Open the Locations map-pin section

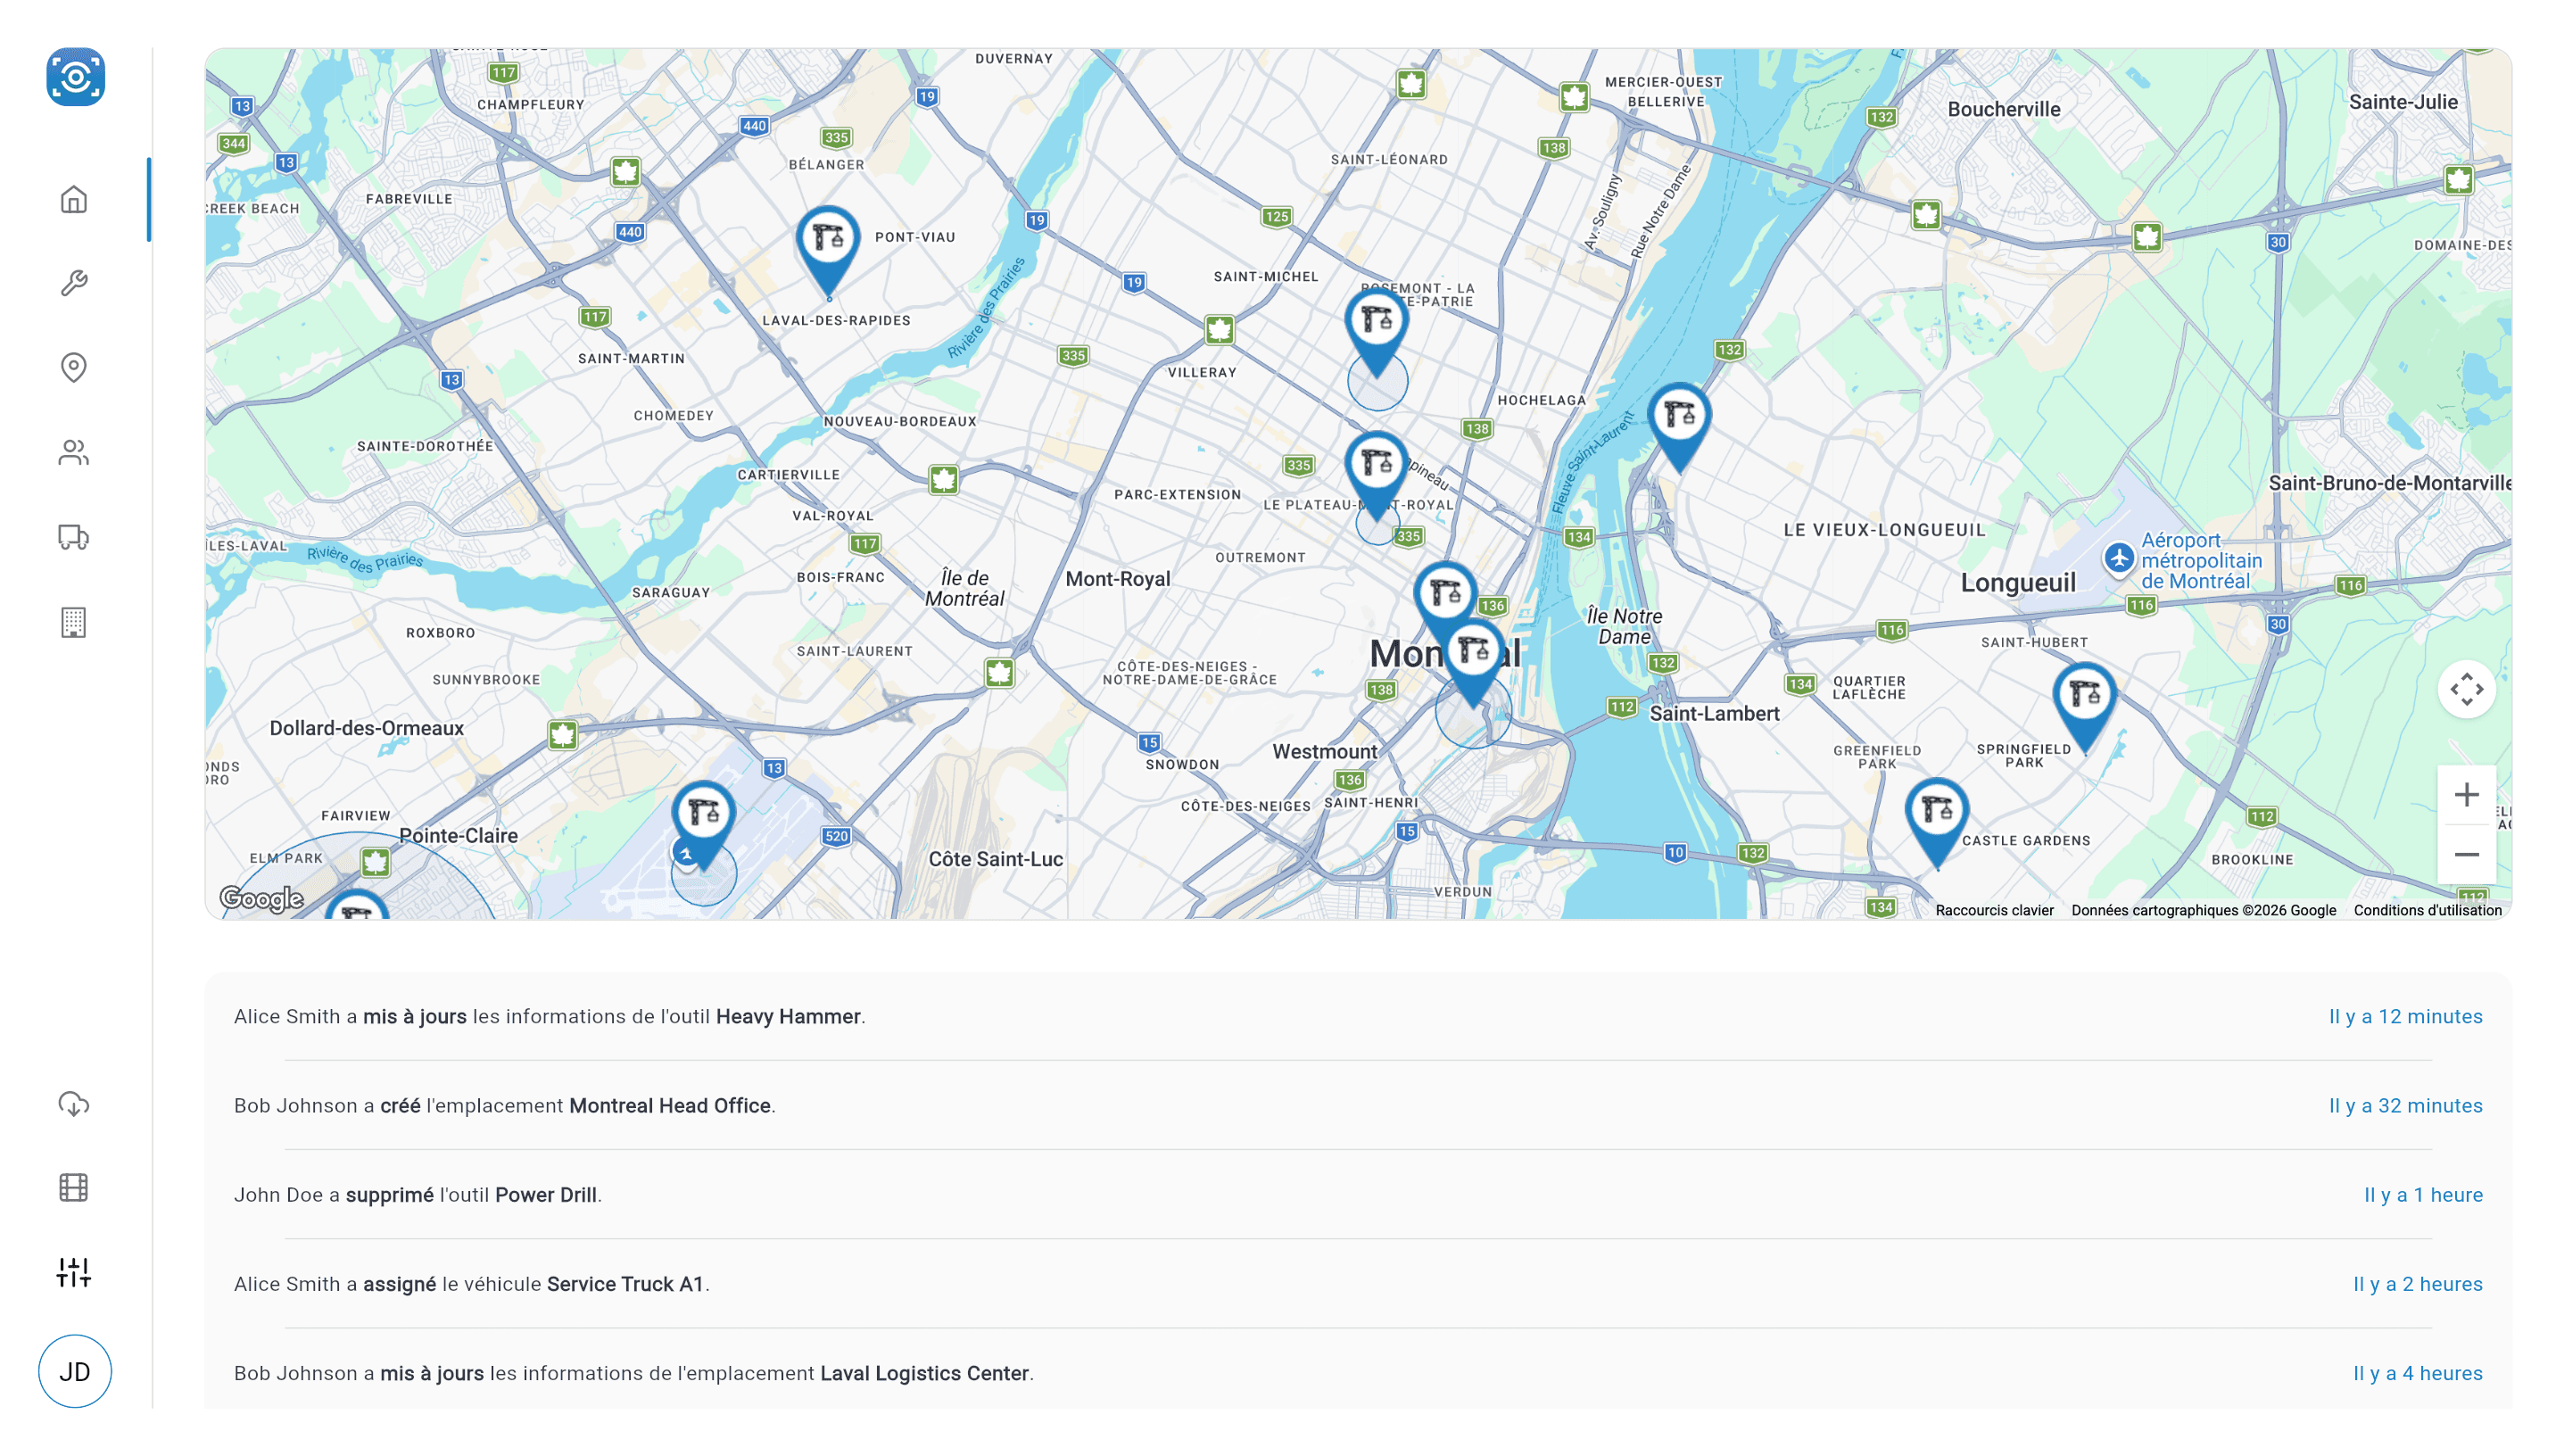click(74, 367)
